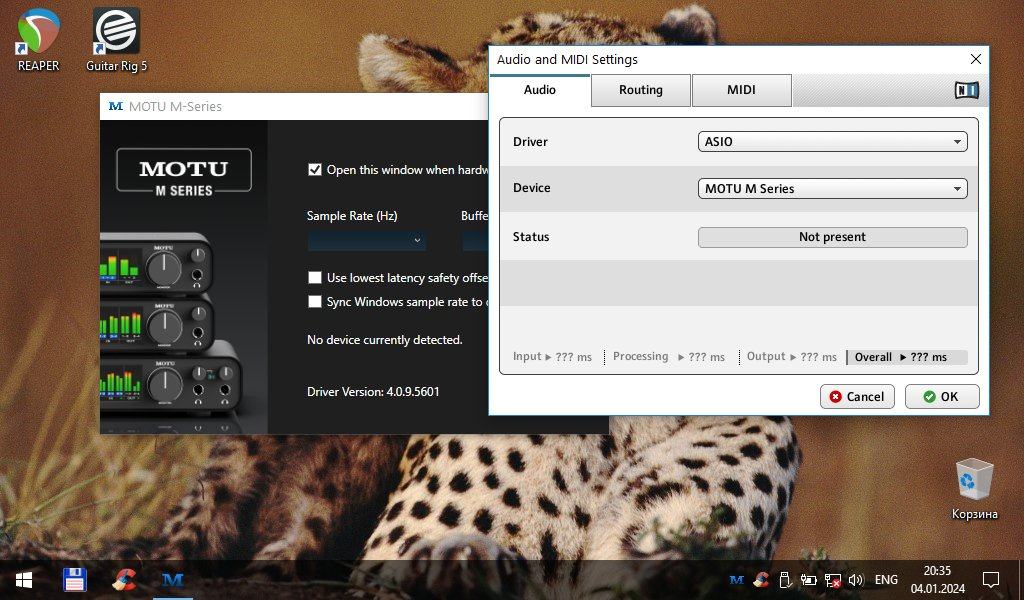Open the REAPER desktop shortcut
The image size is (1024, 600).
click(38, 33)
